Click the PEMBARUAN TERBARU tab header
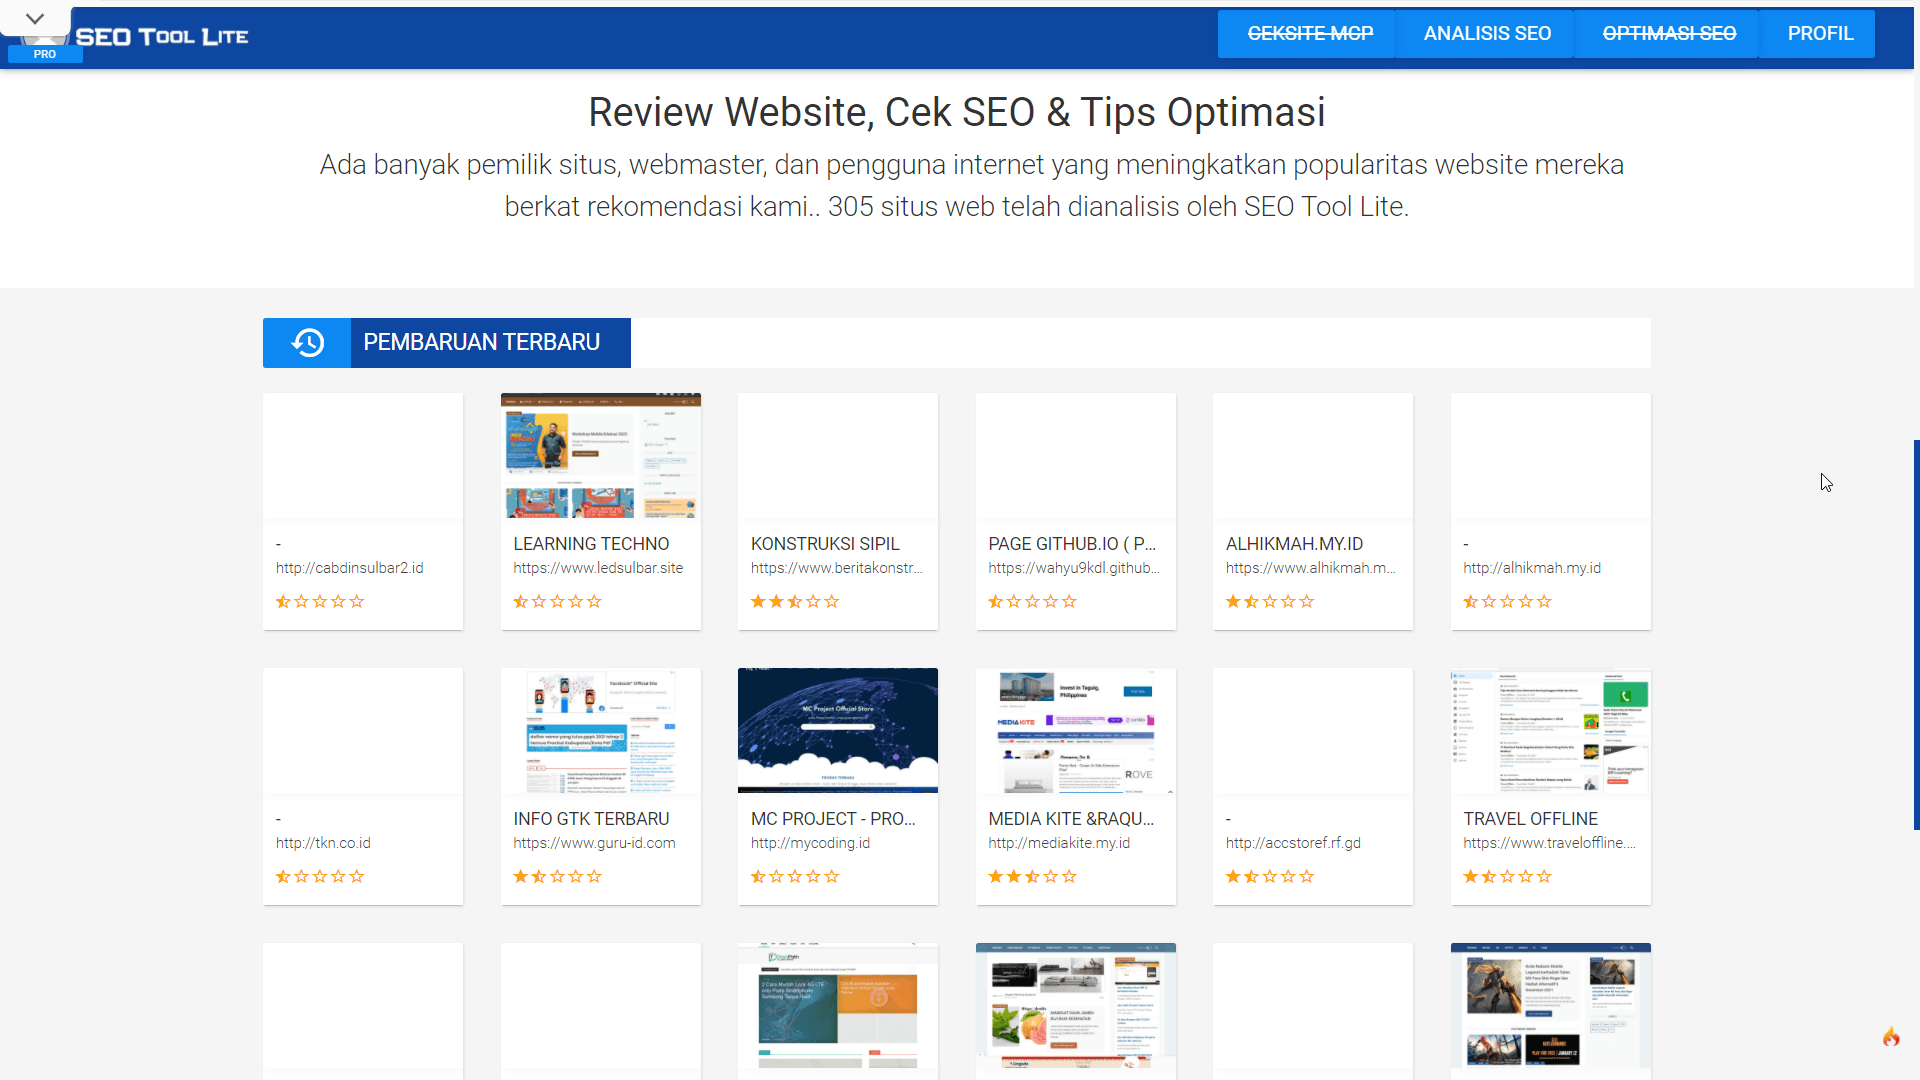 click(x=481, y=343)
